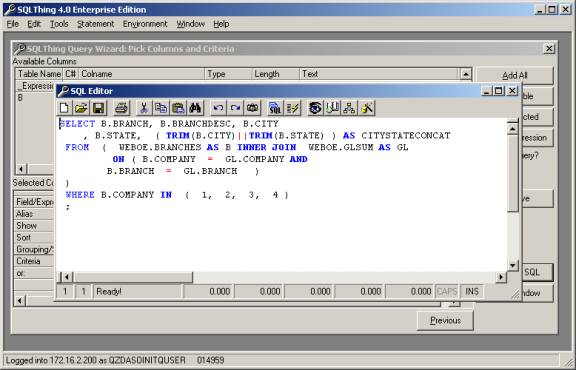This screenshot has width=576, height=370.
Task: Click the eye icon in editor toolbar
Action: [315, 108]
